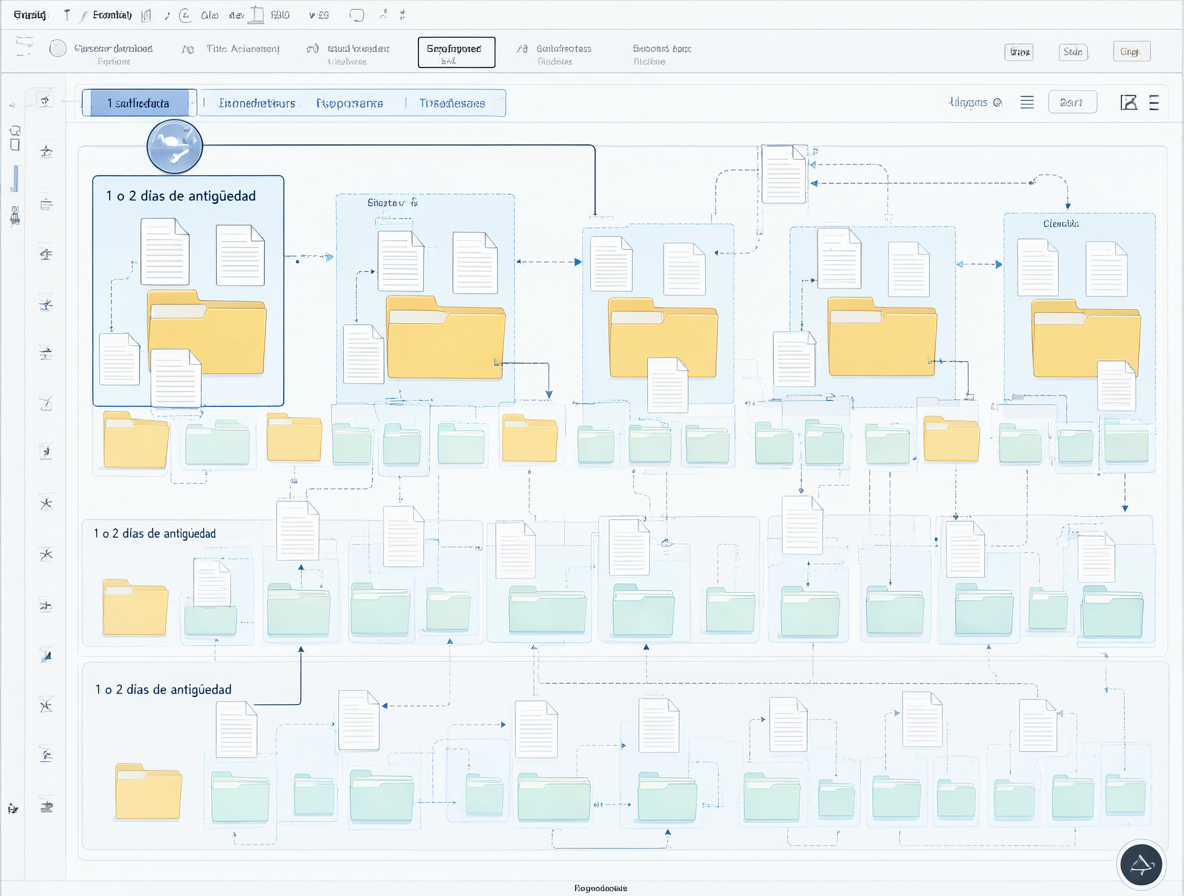Click the tan-lettered button at the top right

[x=1130, y=51]
